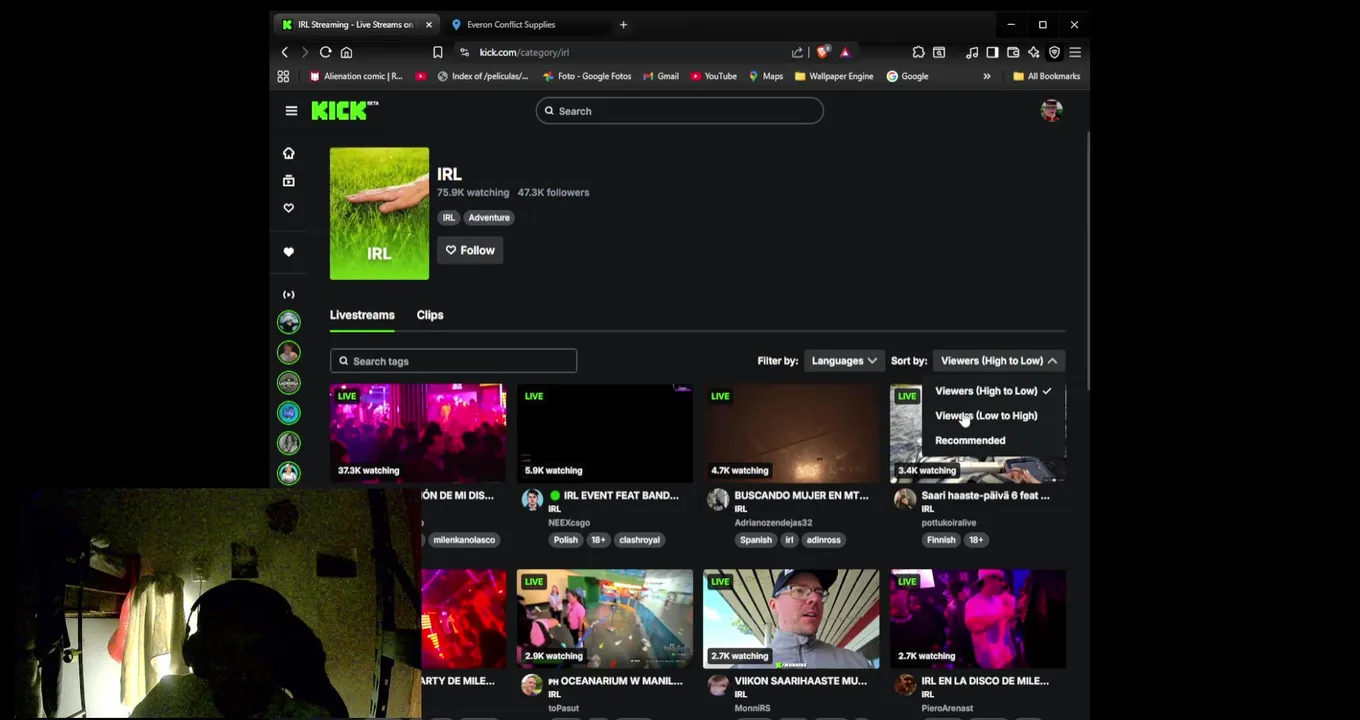Follow the IRL category

(470, 250)
